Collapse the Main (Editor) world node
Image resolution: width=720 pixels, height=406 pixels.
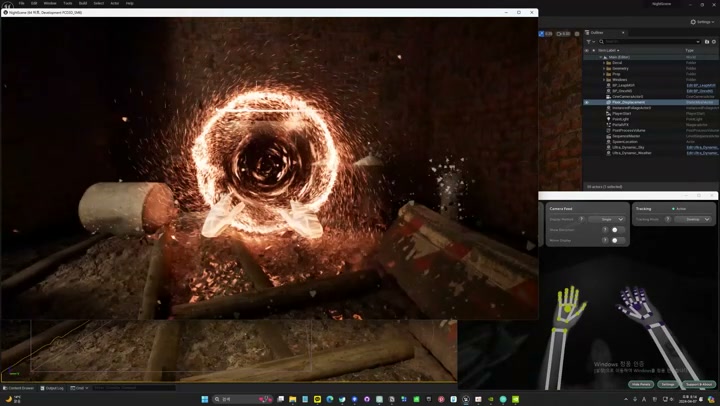(x=601, y=57)
